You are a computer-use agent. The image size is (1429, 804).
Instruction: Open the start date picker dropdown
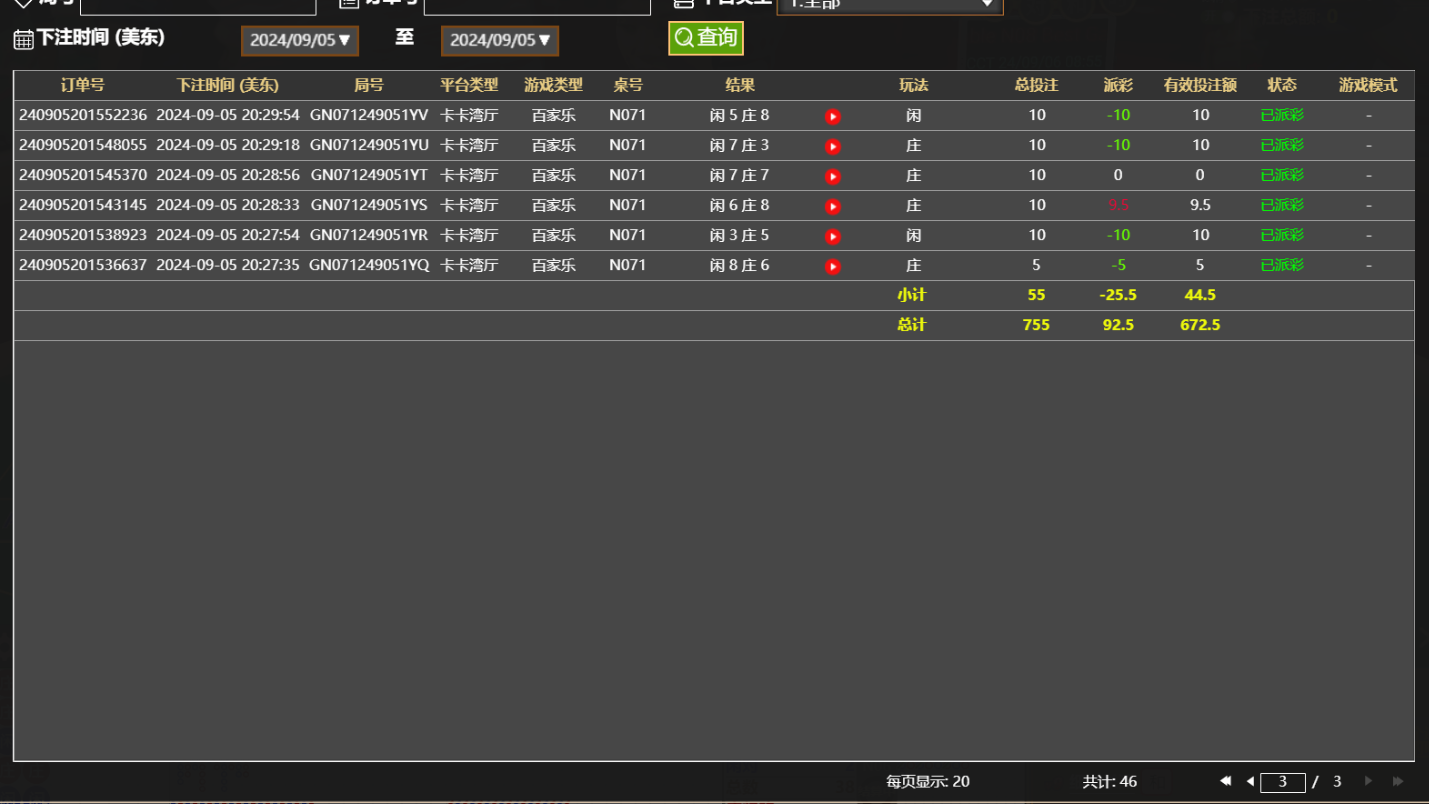299,41
